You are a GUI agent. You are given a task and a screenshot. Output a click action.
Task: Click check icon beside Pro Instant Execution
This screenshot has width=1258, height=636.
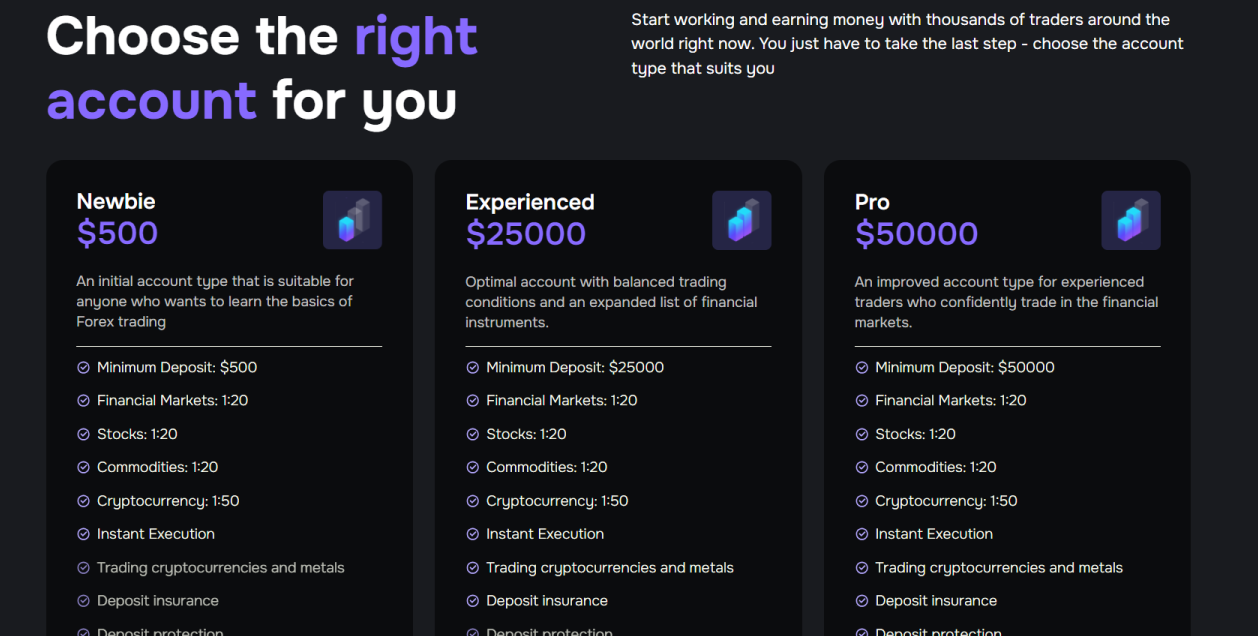[862, 535]
